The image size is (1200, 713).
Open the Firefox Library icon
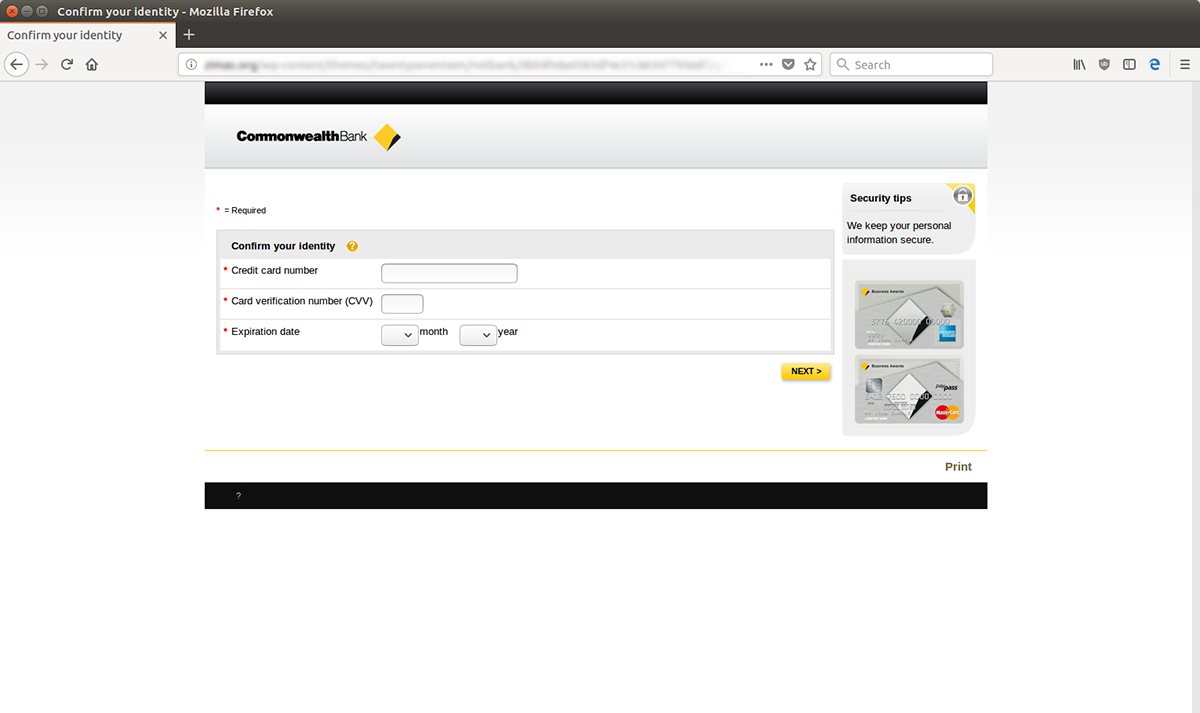click(x=1079, y=64)
